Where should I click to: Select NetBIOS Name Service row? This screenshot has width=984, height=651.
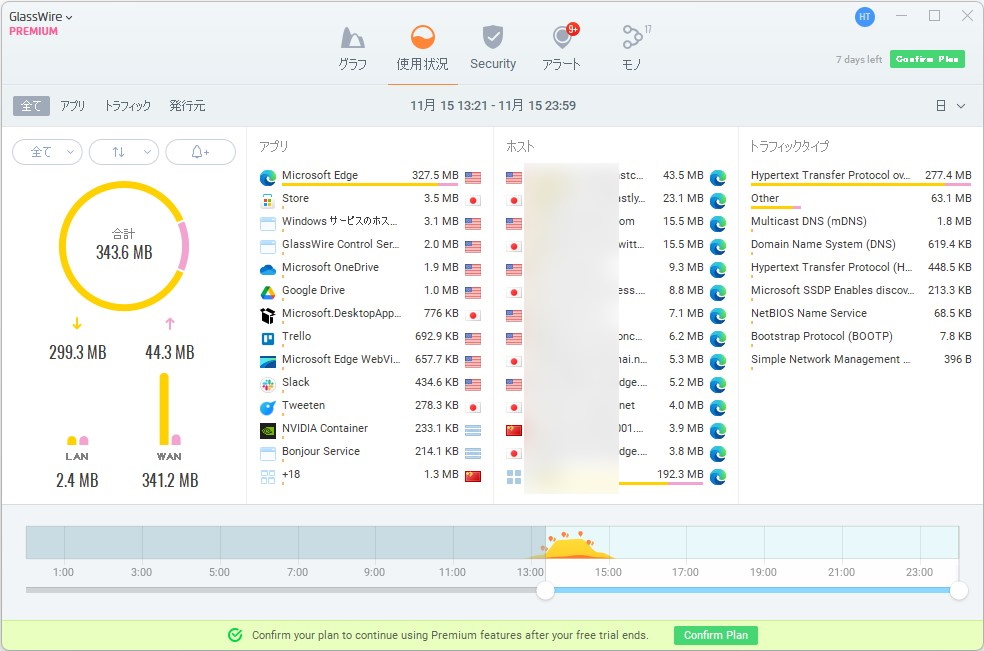[x=861, y=313]
